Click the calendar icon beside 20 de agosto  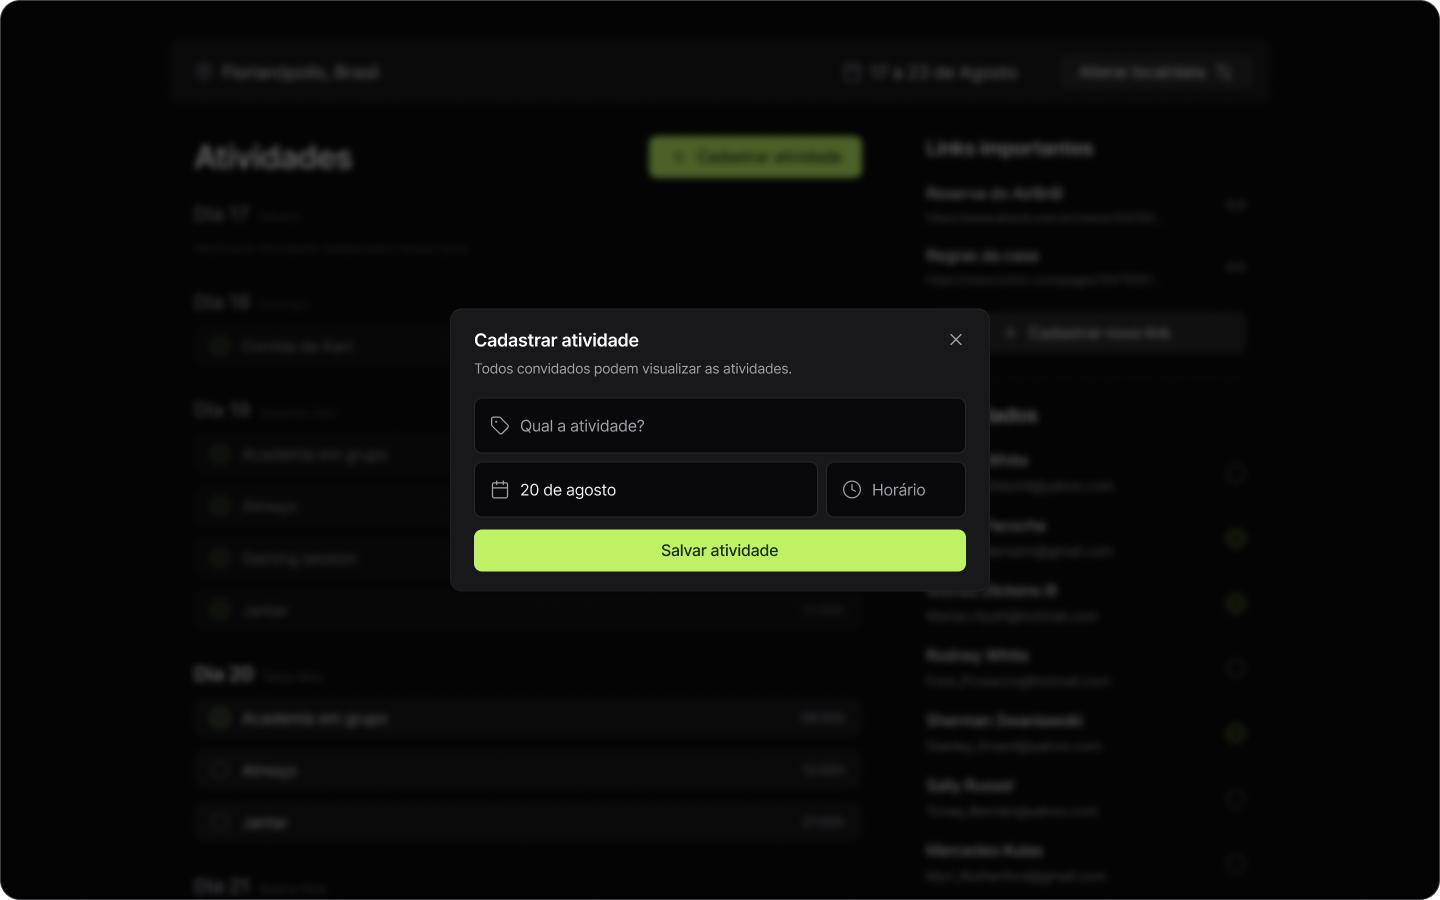click(500, 490)
